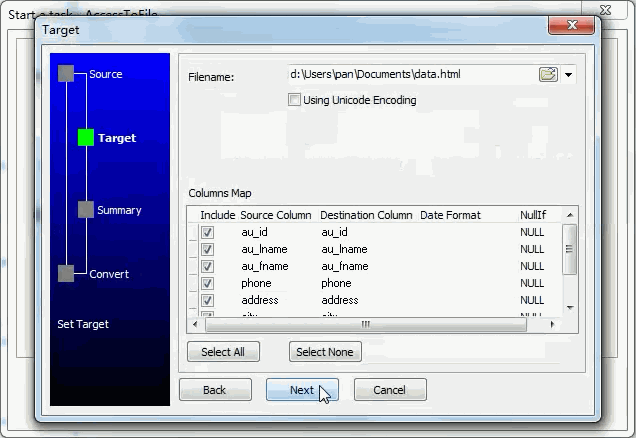Select phone destination column cell
The height and width of the screenshot is (438, 636).
point(336,283)
